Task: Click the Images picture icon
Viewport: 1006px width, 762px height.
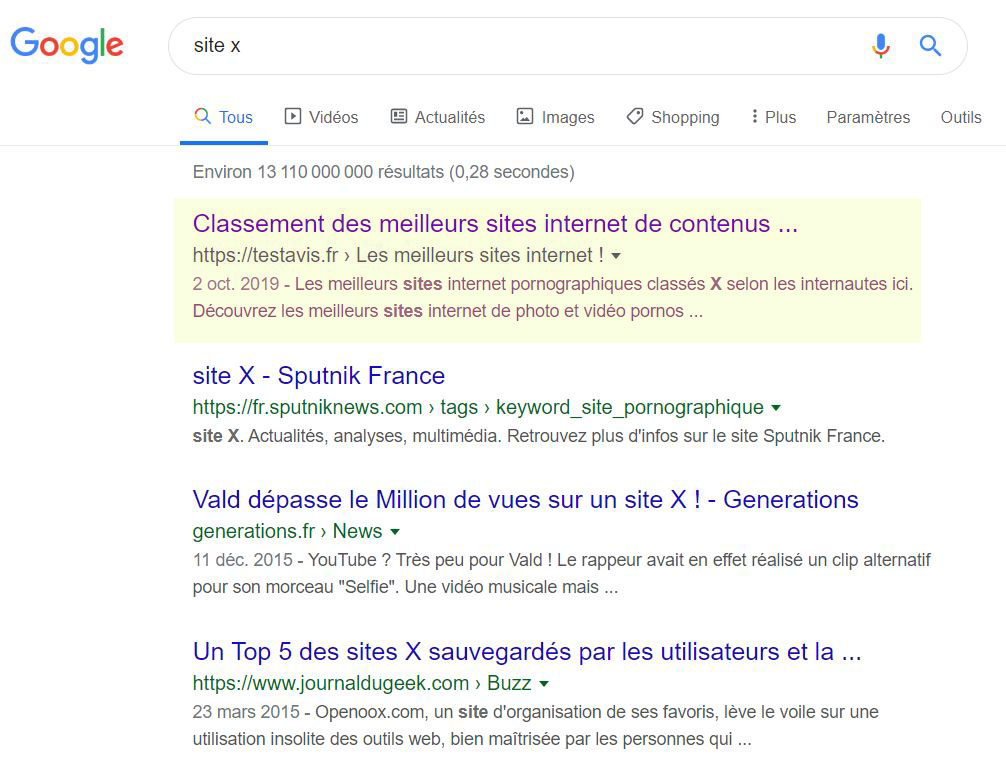Action: [525, 116]
